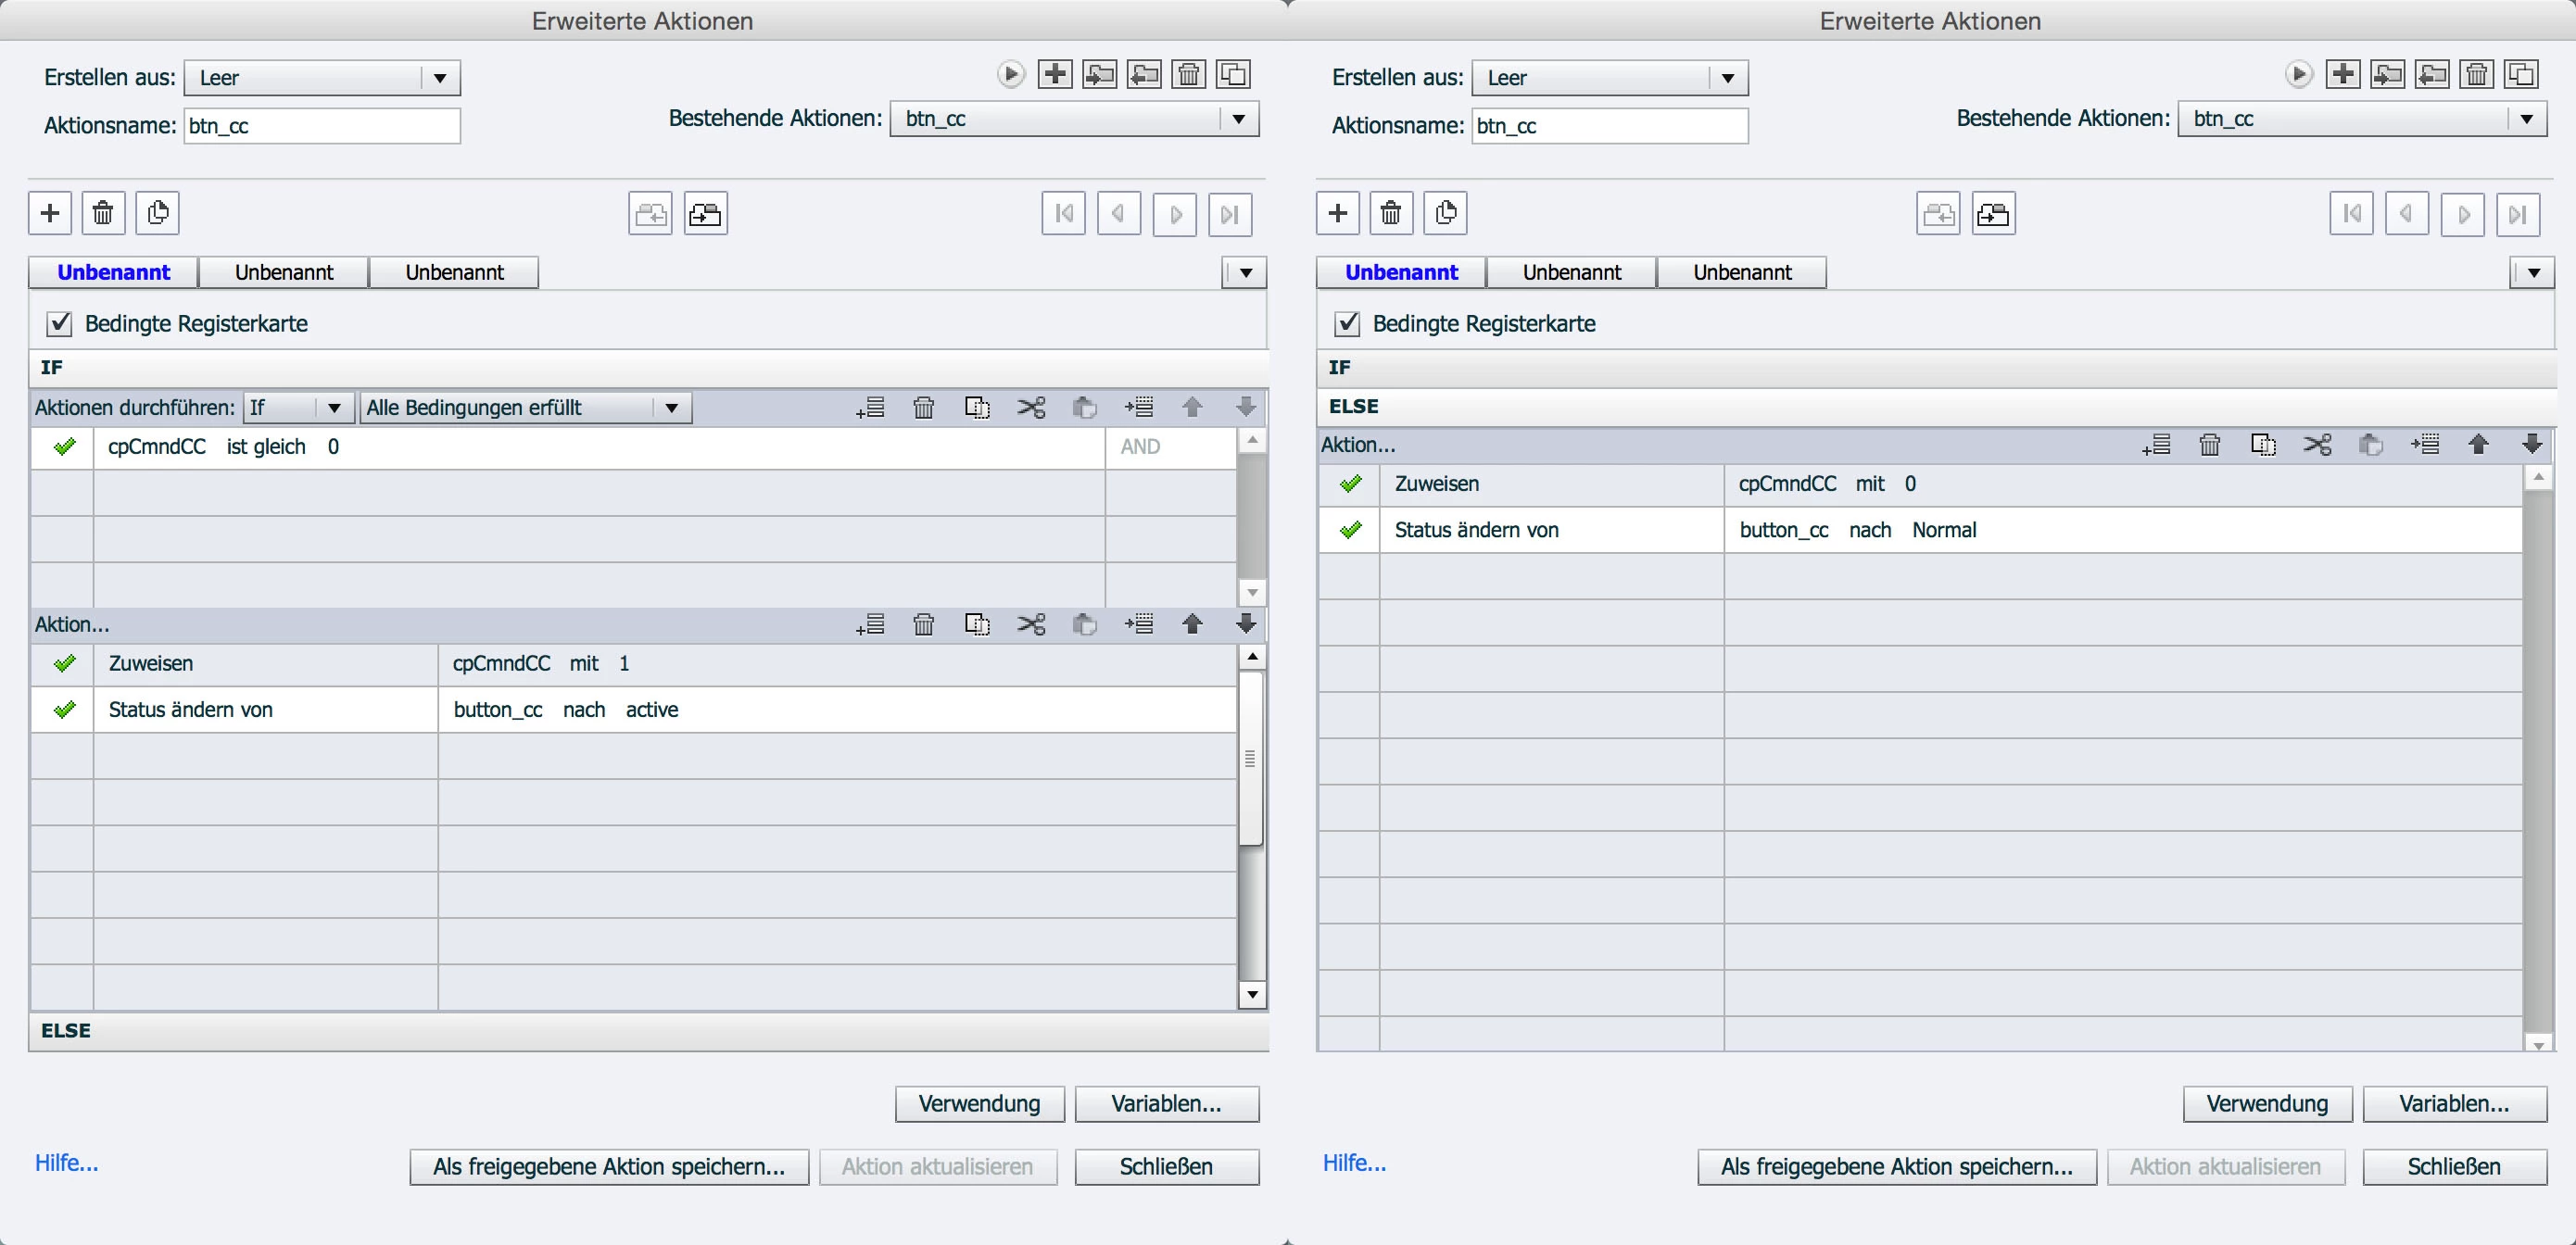Click import actions icon in left dialog top toolbar

pyautogui.click(x=1100, y=74)
